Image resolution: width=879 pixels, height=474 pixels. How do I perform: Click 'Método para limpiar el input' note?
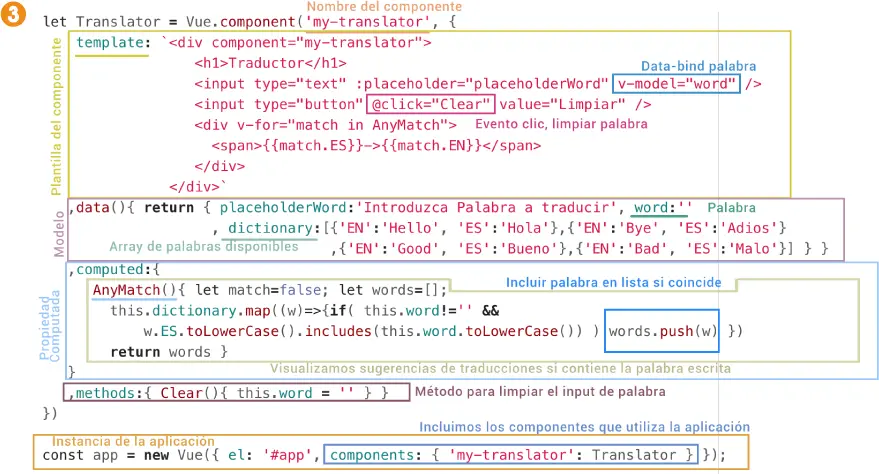pyautogui.click(x=540, y=392)
